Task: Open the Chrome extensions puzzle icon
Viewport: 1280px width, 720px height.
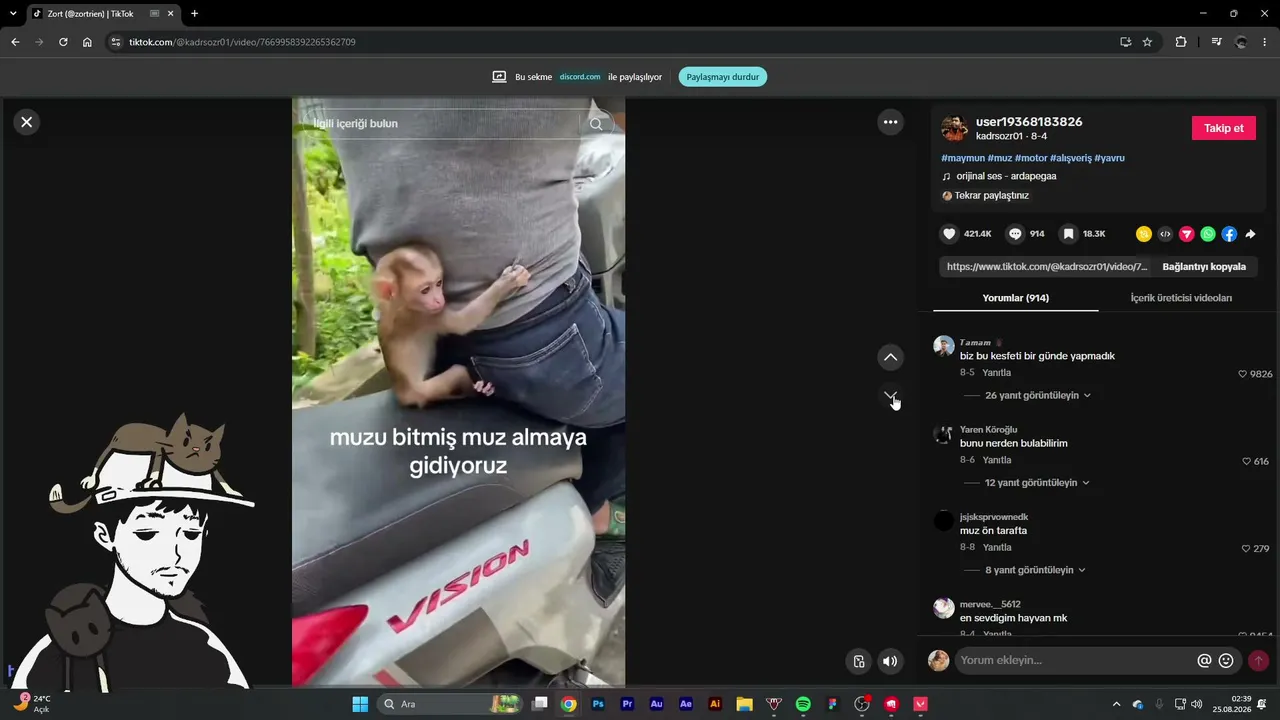Action: point(1181,42)
